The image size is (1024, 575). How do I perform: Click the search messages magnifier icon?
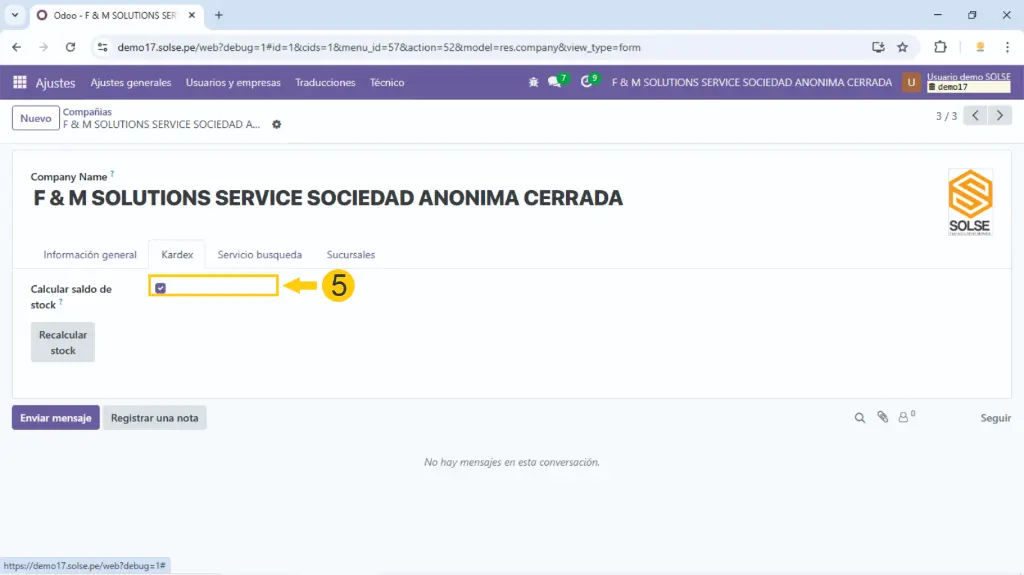[x=859, y=418]
